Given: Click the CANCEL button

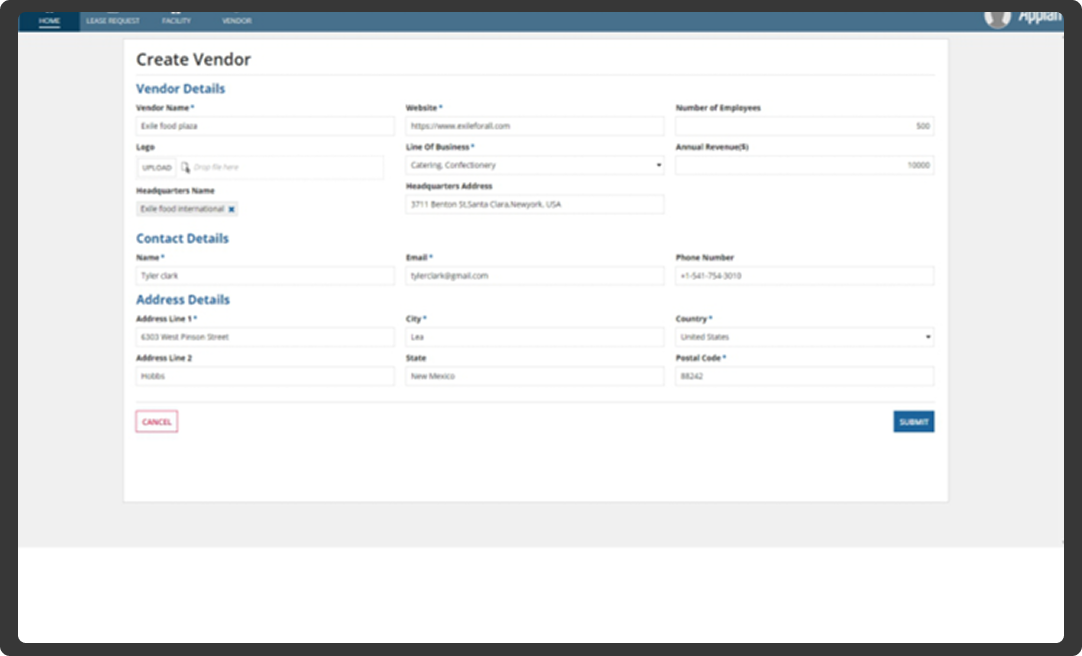Looking at the screenshot, I should [156, 421].
